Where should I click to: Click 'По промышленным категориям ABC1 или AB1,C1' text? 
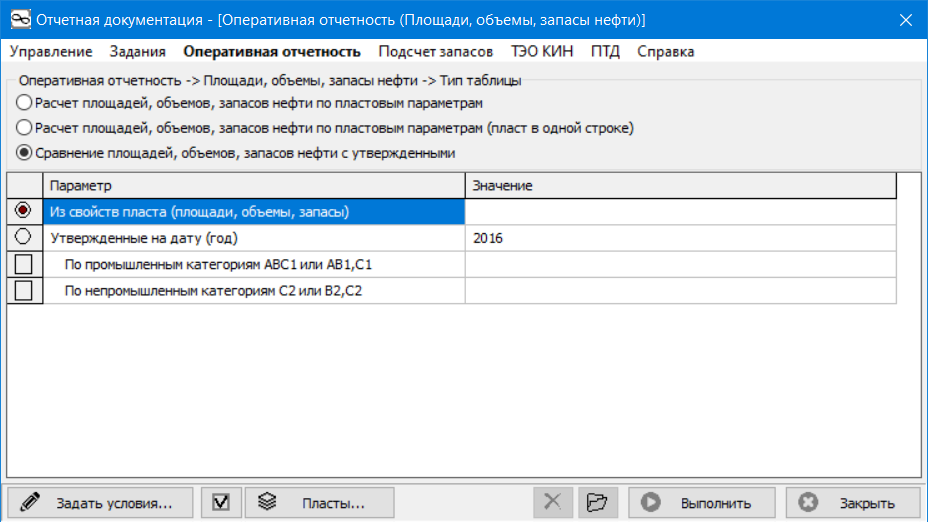click(x=218, y=265)
